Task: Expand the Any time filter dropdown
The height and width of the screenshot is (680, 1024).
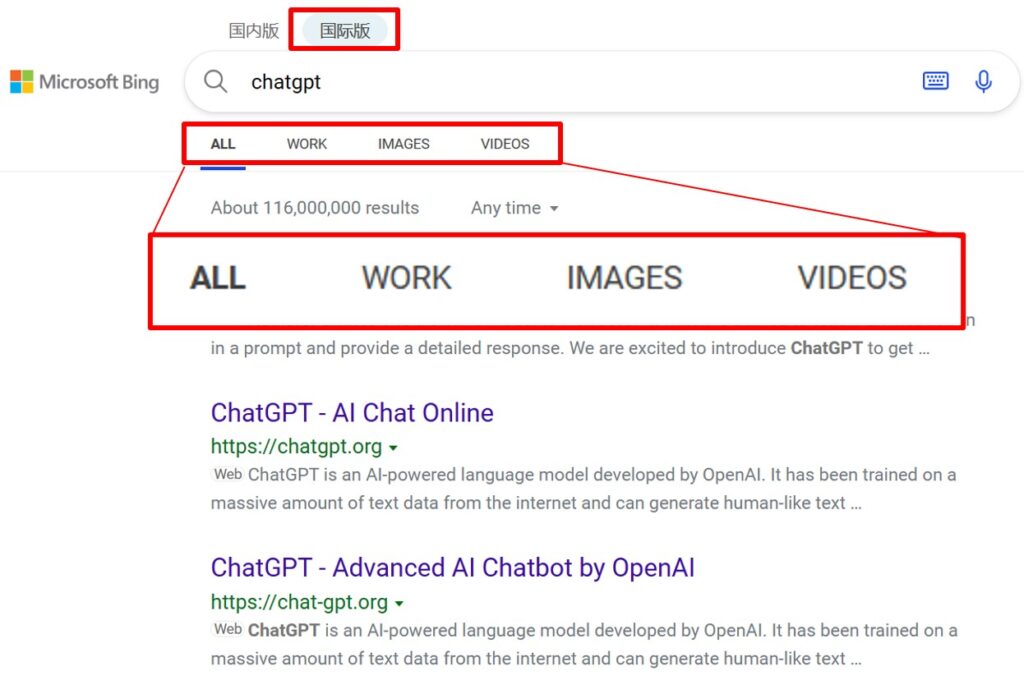Action: pyautogui.click(x=515, y=208)
